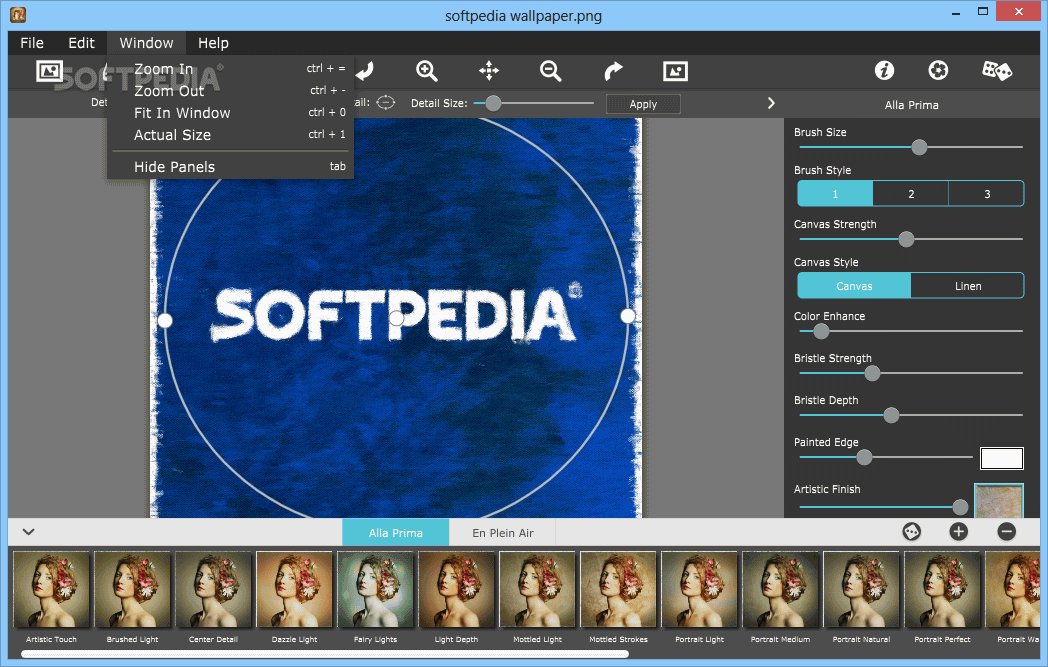Select the Light Depth preset thumbnail

click(456, 590)
